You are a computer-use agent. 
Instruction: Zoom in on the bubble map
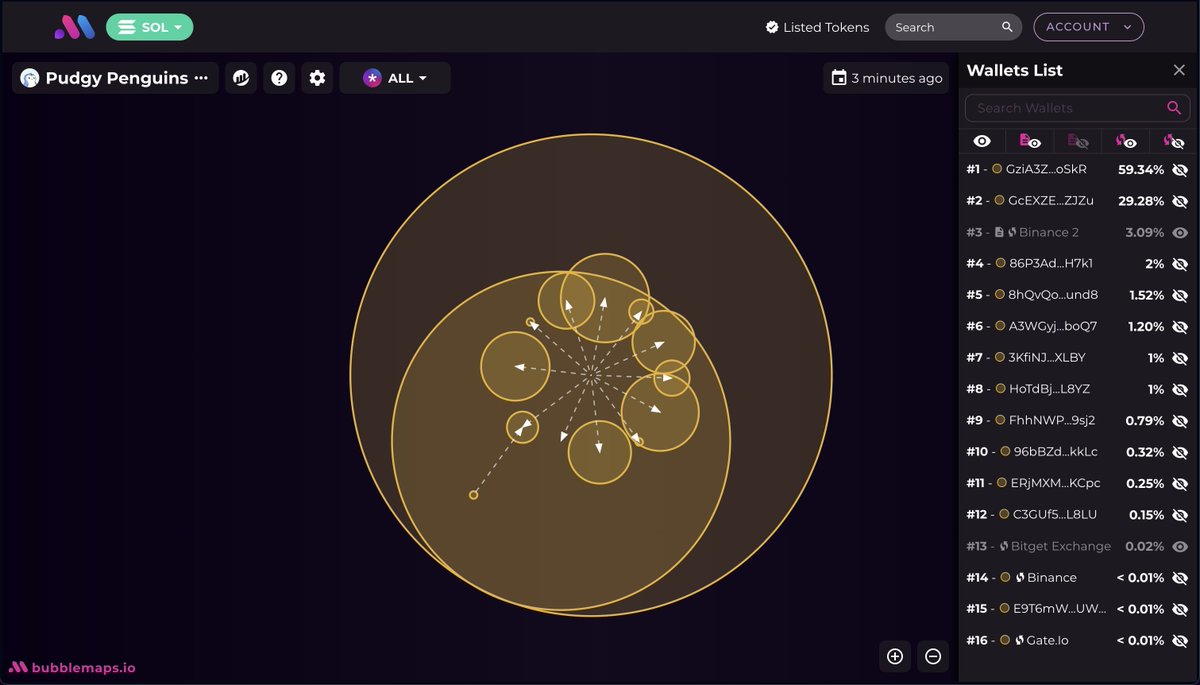(x=895, y=656)
